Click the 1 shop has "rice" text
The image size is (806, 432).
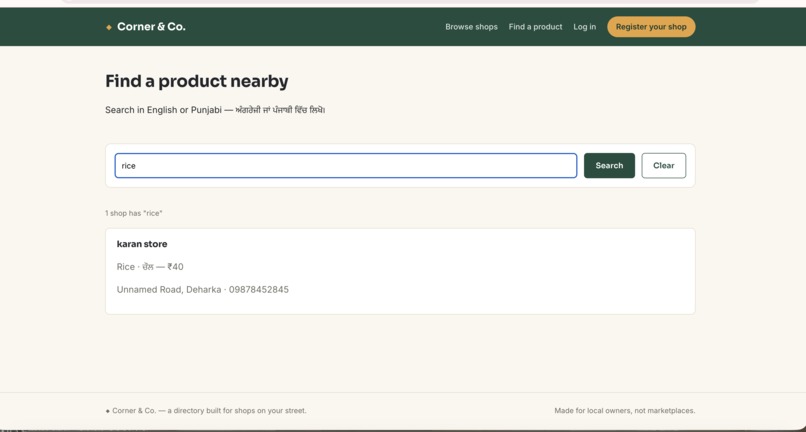click(x=134, y=213)
